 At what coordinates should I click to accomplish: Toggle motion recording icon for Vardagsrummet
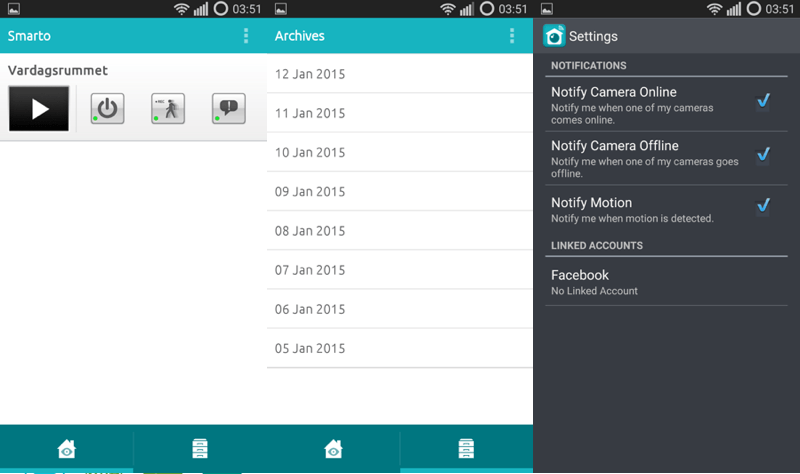tap(168, 109)
